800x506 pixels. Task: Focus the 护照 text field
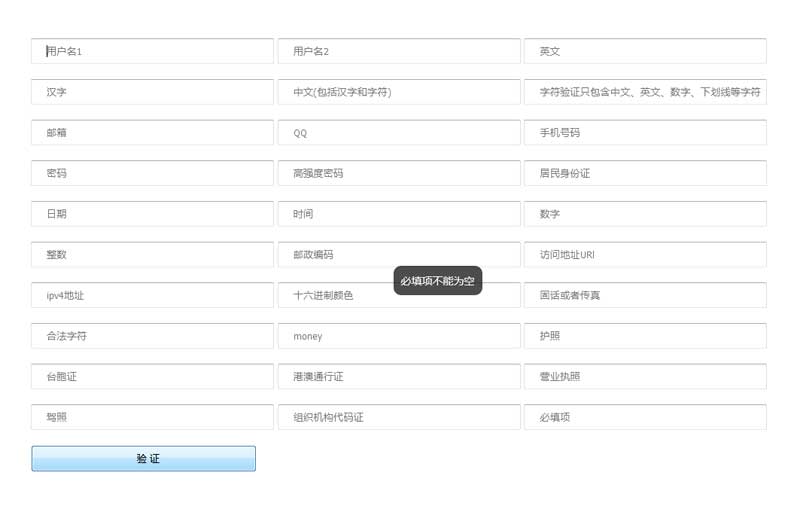[645, 336]
